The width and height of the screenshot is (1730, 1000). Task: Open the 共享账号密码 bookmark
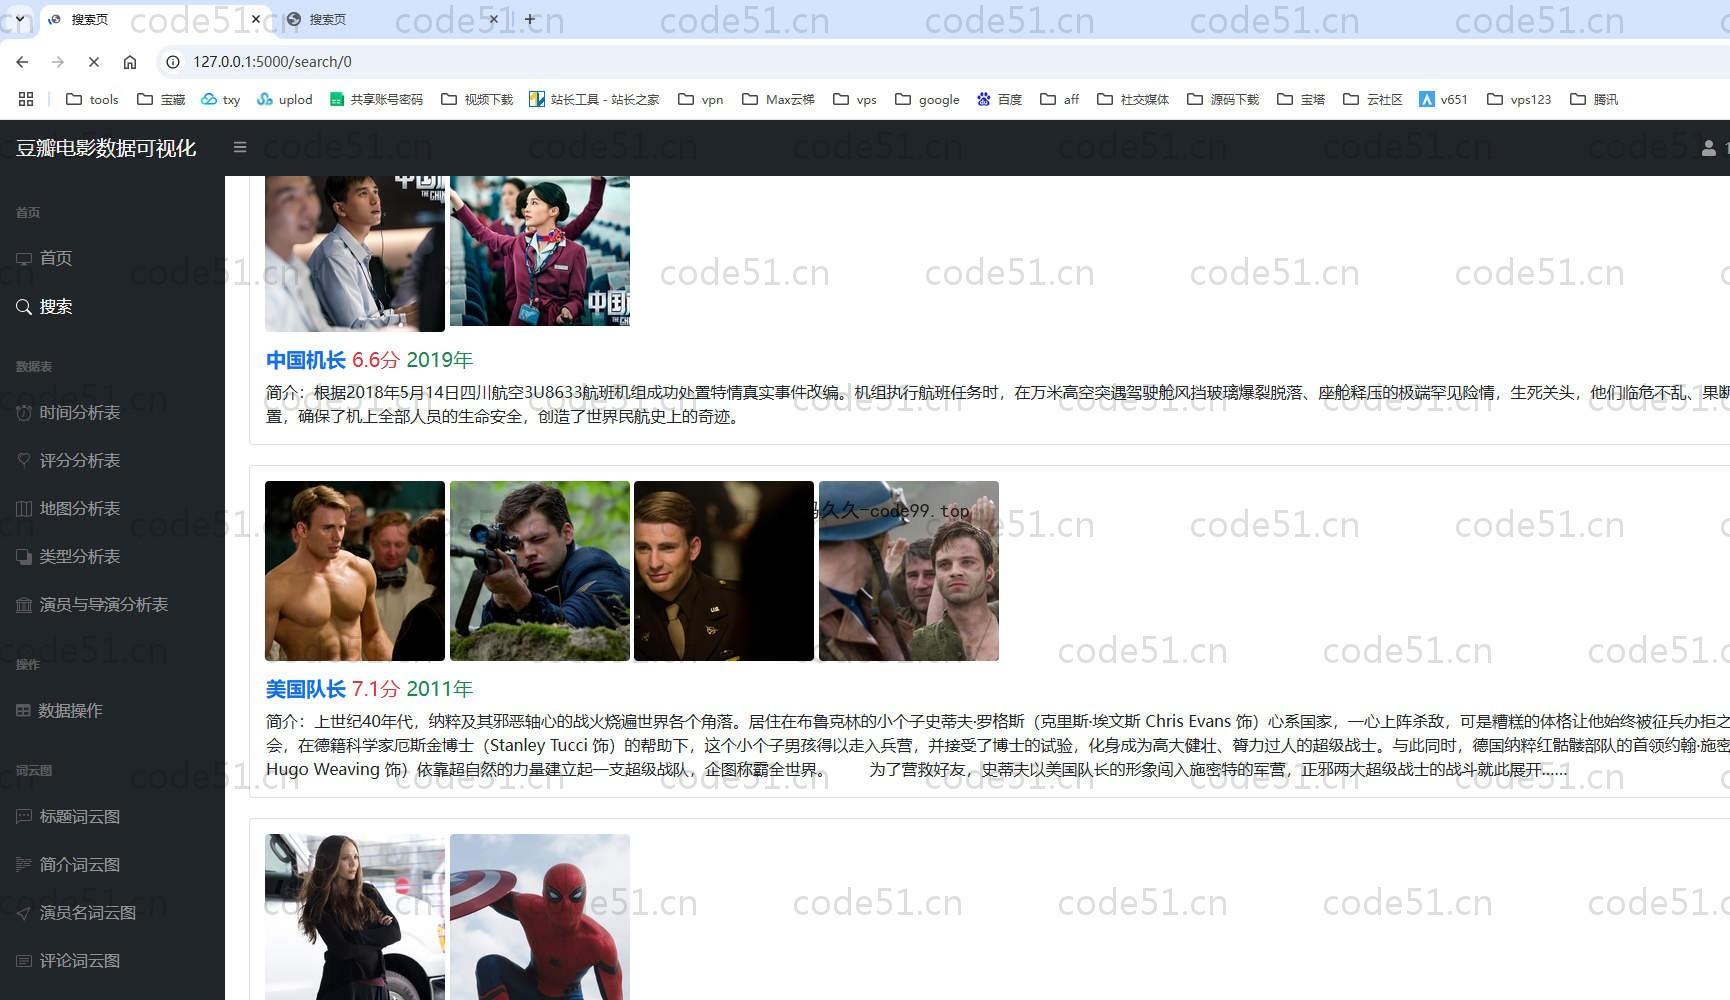click(x=376, y=99)
